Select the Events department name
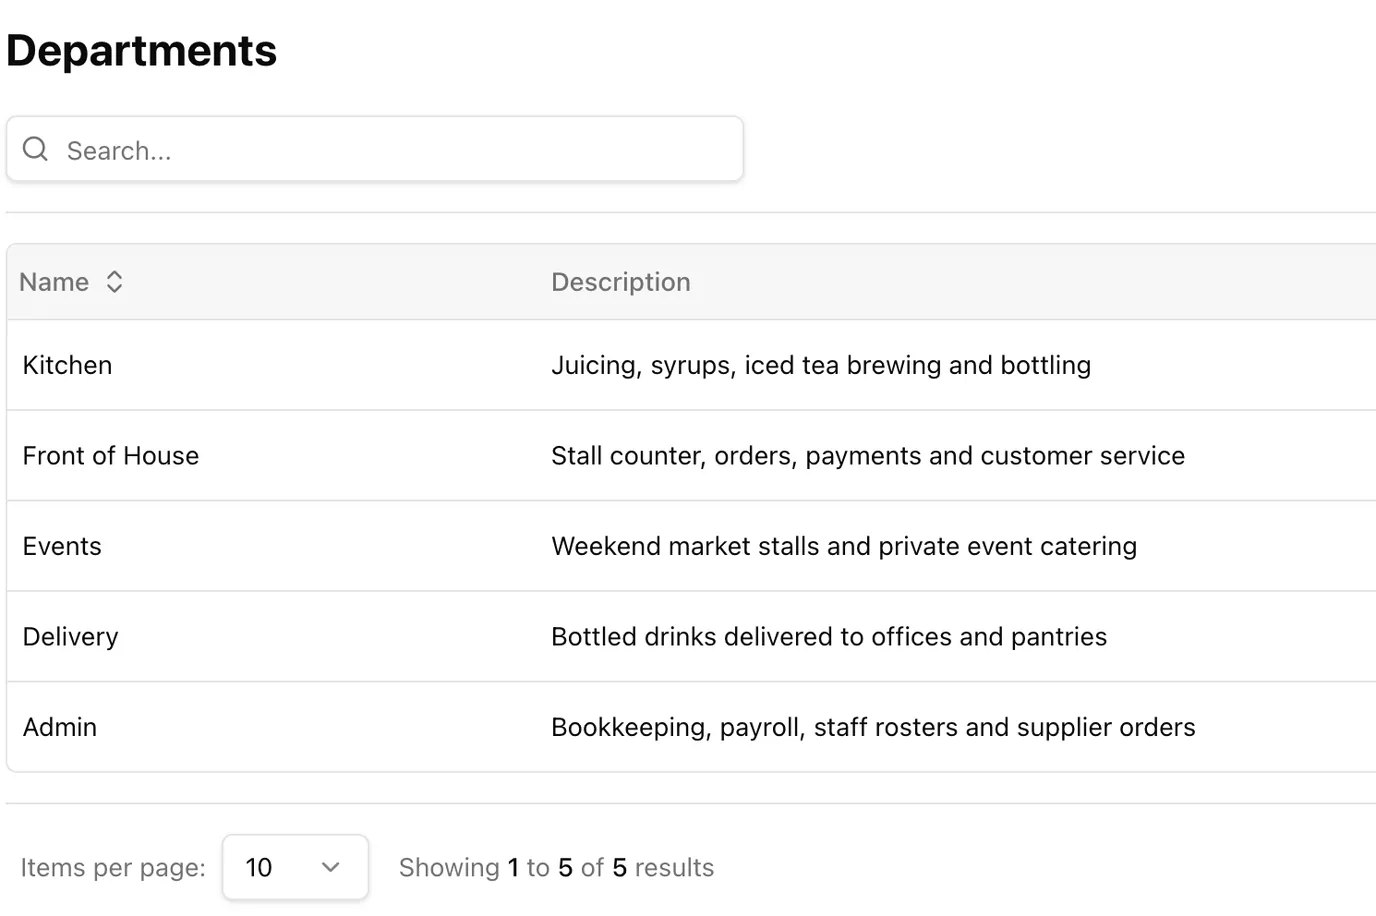Viewport: 1376px width, 916px height. pyautogui.click(x=62, y=546)
